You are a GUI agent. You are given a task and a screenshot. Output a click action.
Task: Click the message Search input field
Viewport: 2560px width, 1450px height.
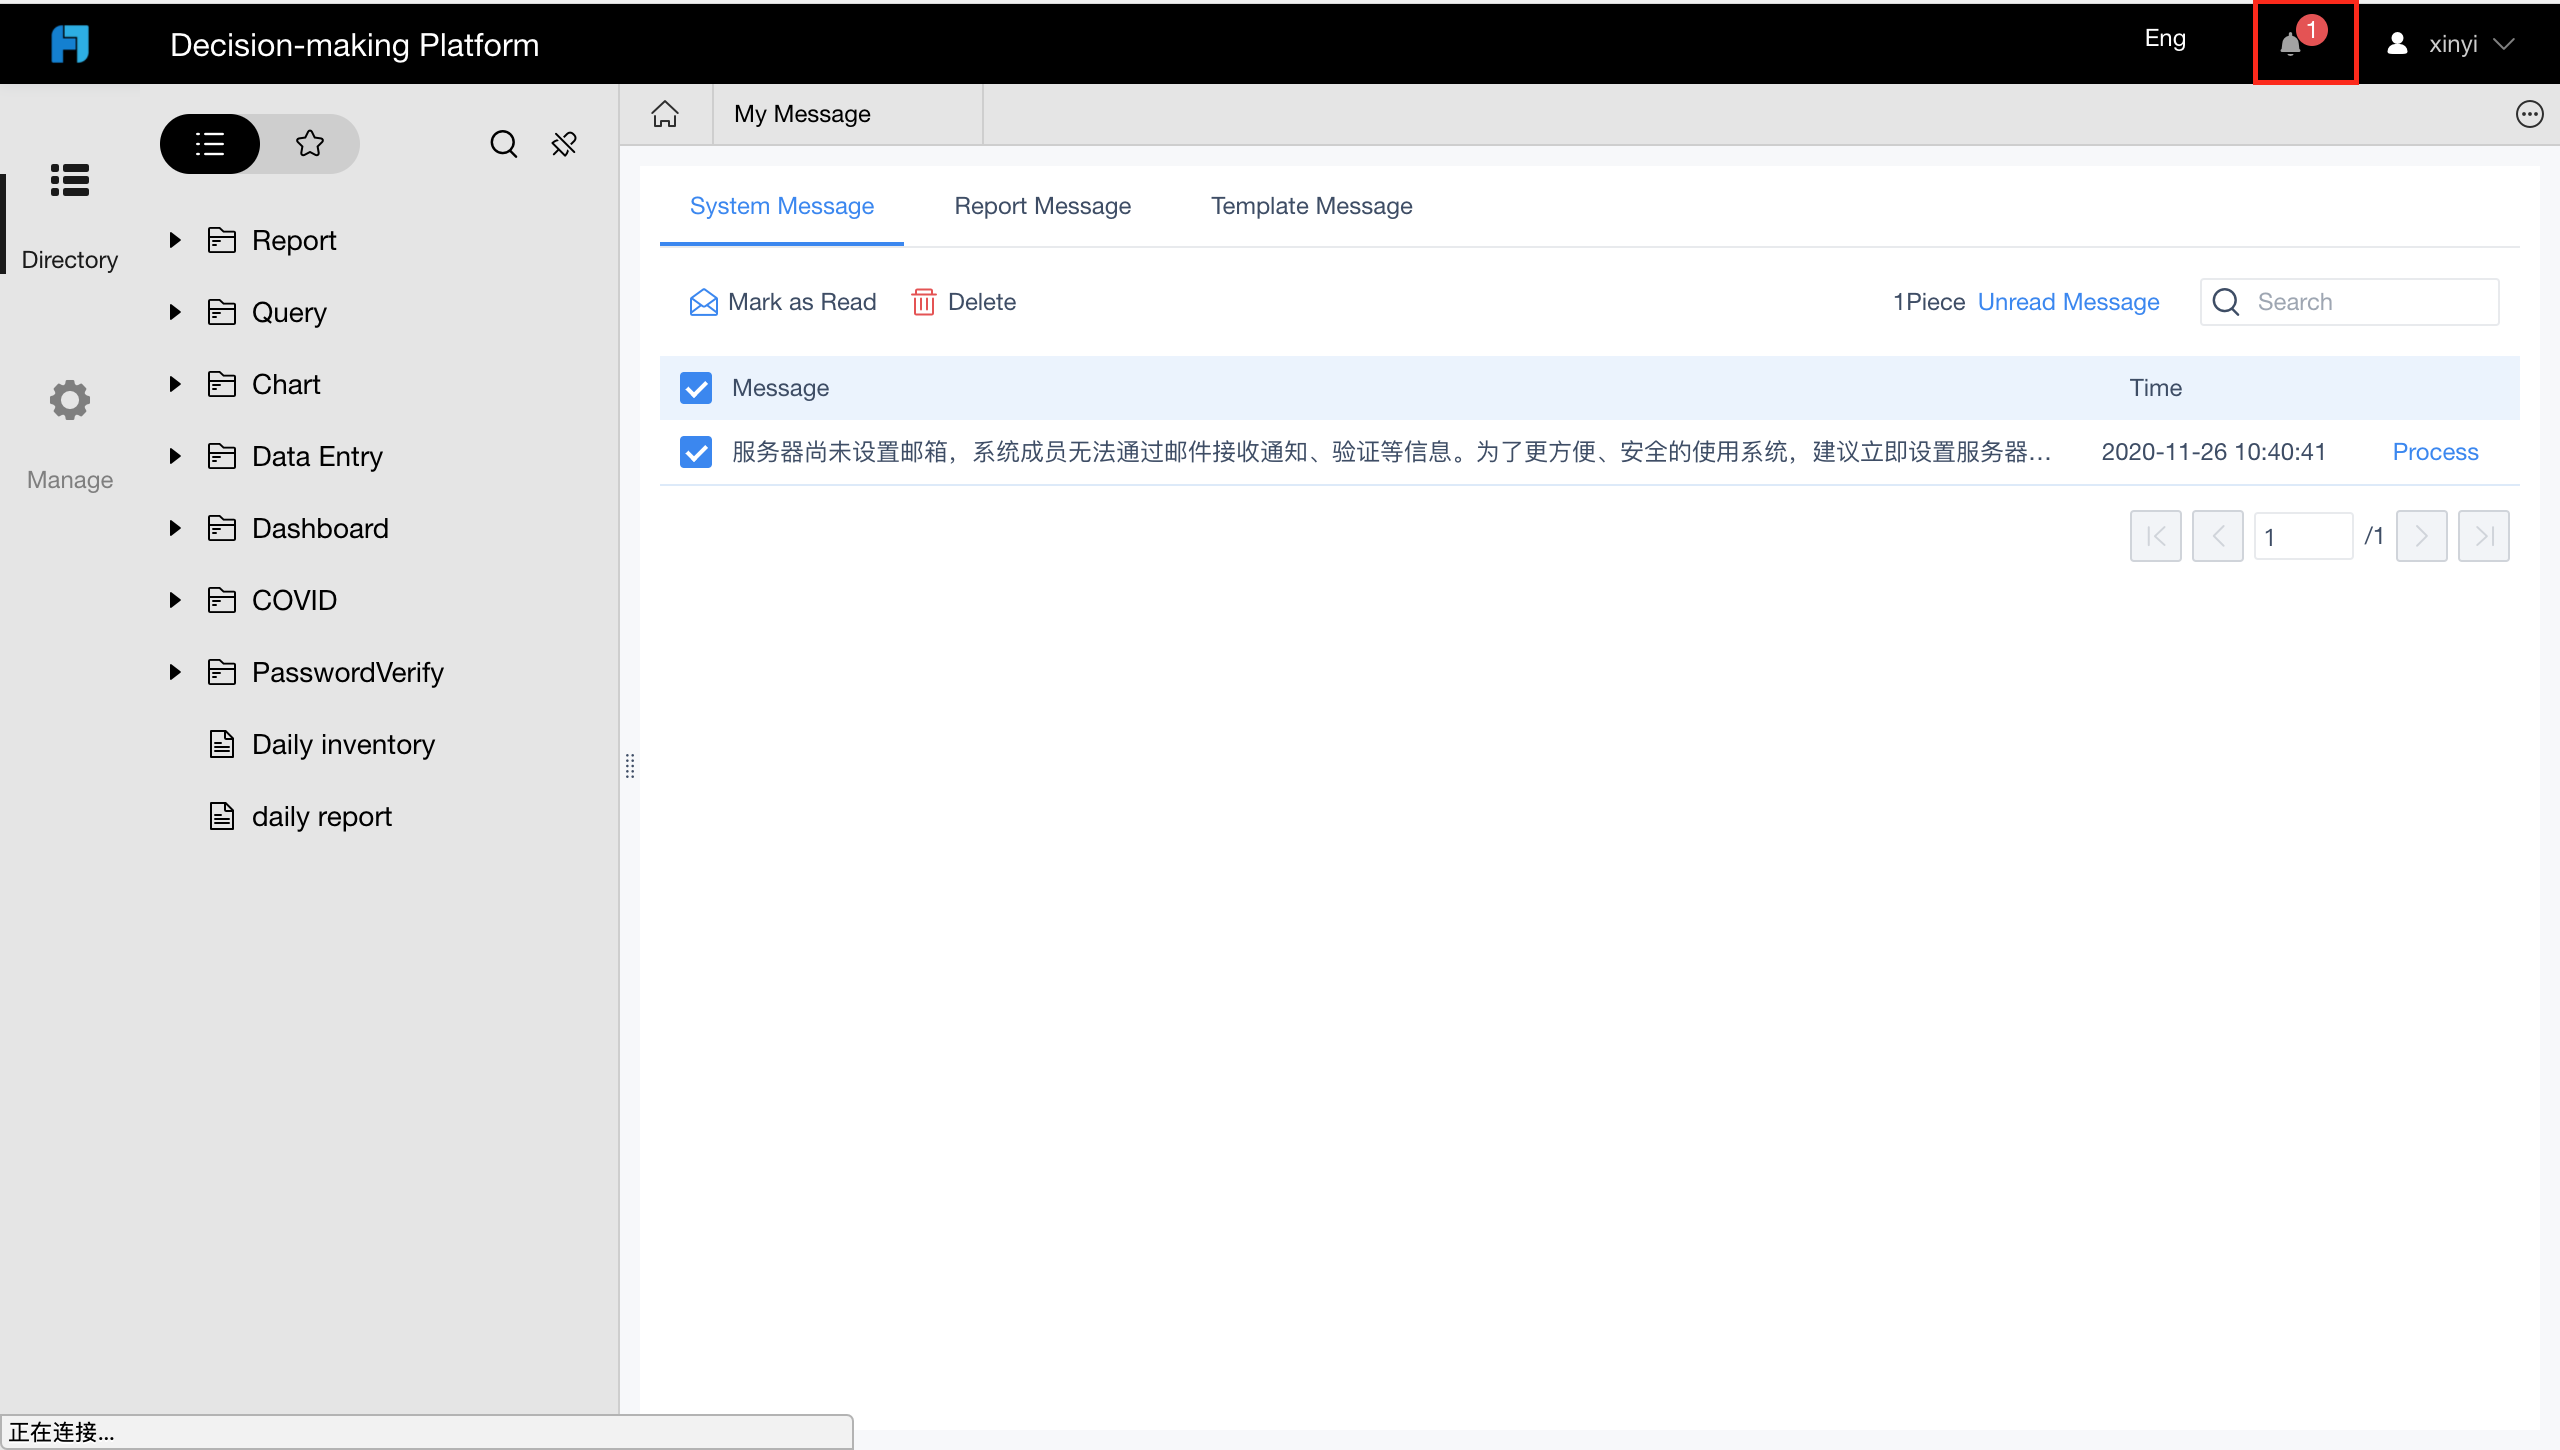pos(2350,302)
